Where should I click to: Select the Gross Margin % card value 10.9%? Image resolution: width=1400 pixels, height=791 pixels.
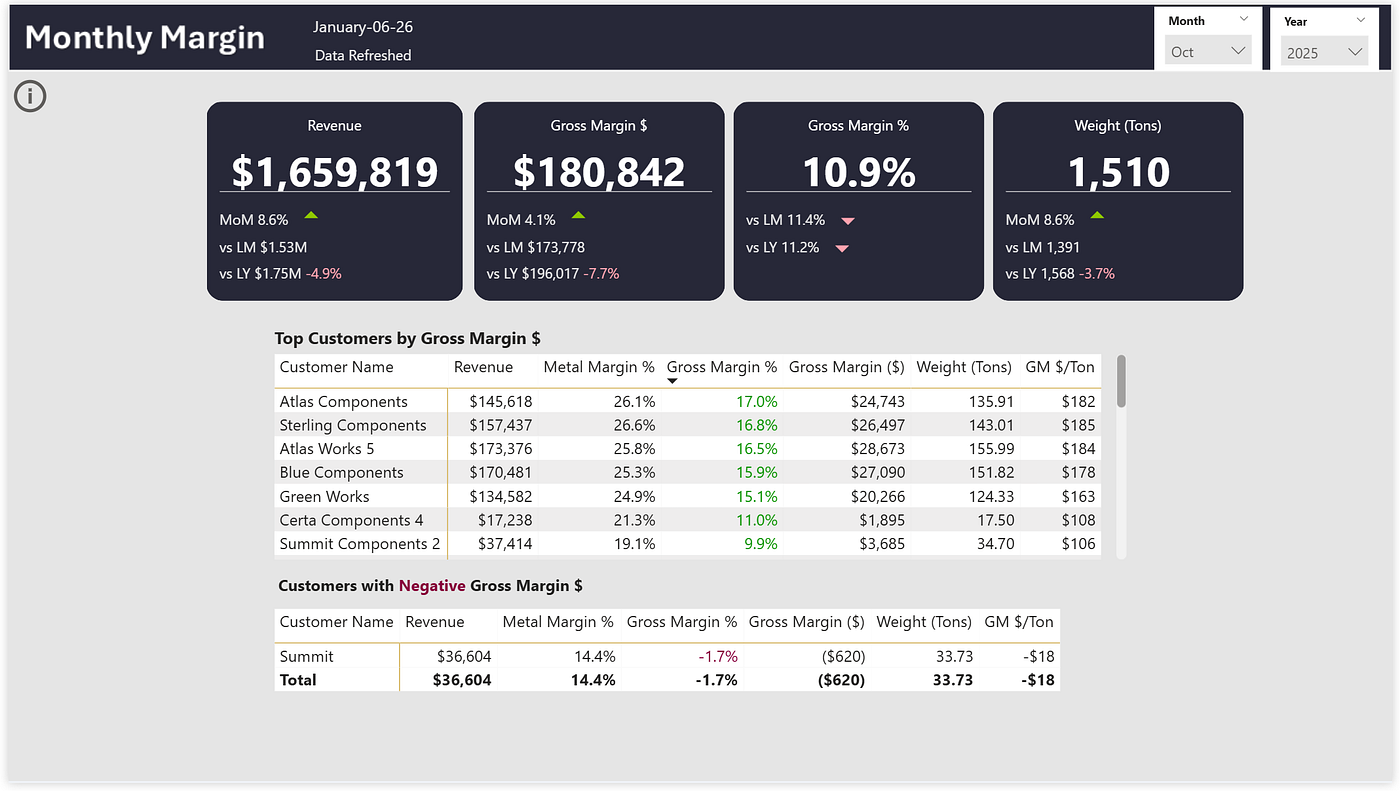coord(859,172)
